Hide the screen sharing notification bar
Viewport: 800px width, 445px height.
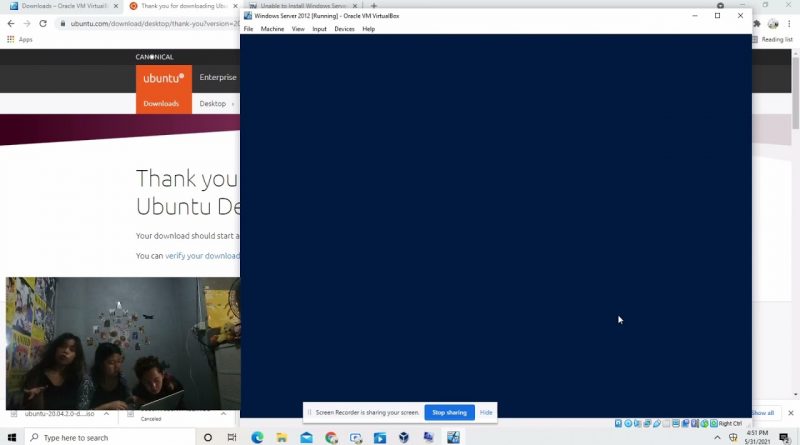click(x=486, y=412)
